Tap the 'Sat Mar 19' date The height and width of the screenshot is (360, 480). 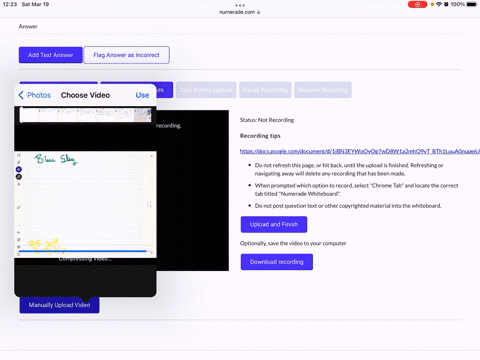35,4
